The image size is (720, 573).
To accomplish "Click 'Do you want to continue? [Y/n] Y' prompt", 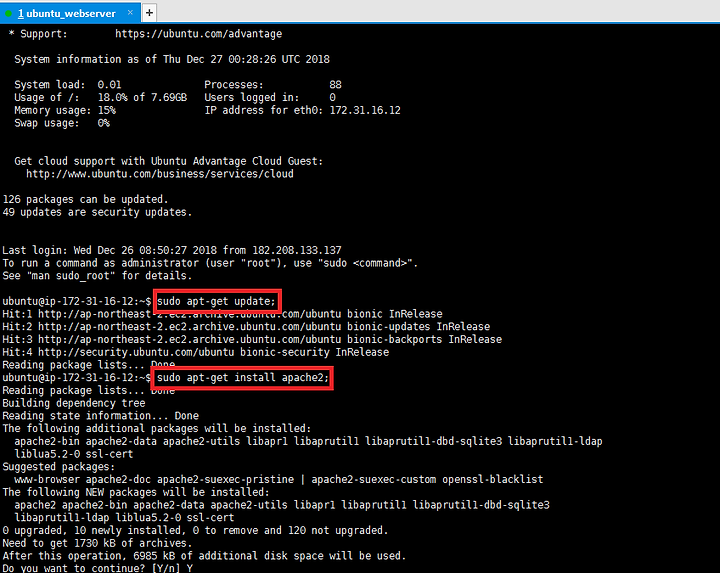I will coord(97,568).
